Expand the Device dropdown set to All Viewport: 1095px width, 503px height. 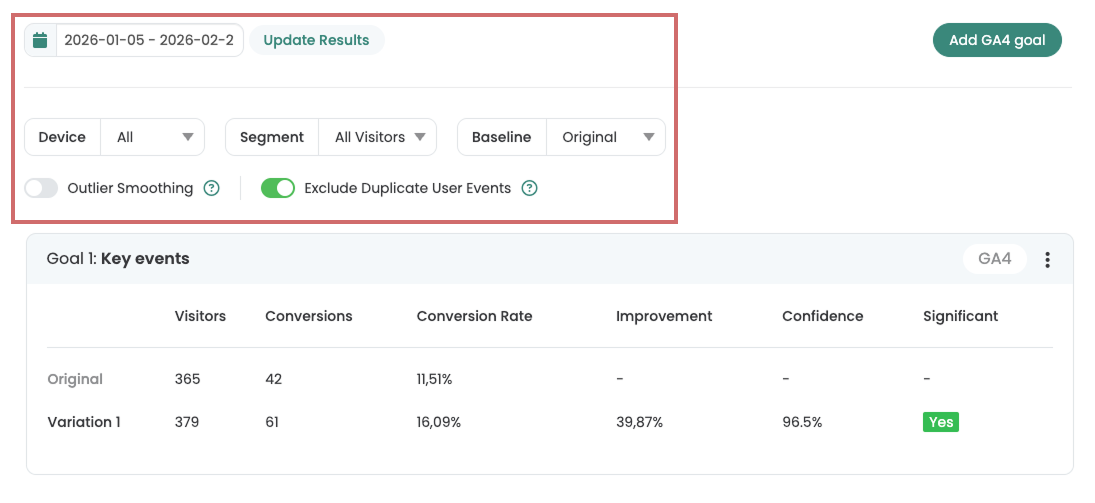pos(153,137)
